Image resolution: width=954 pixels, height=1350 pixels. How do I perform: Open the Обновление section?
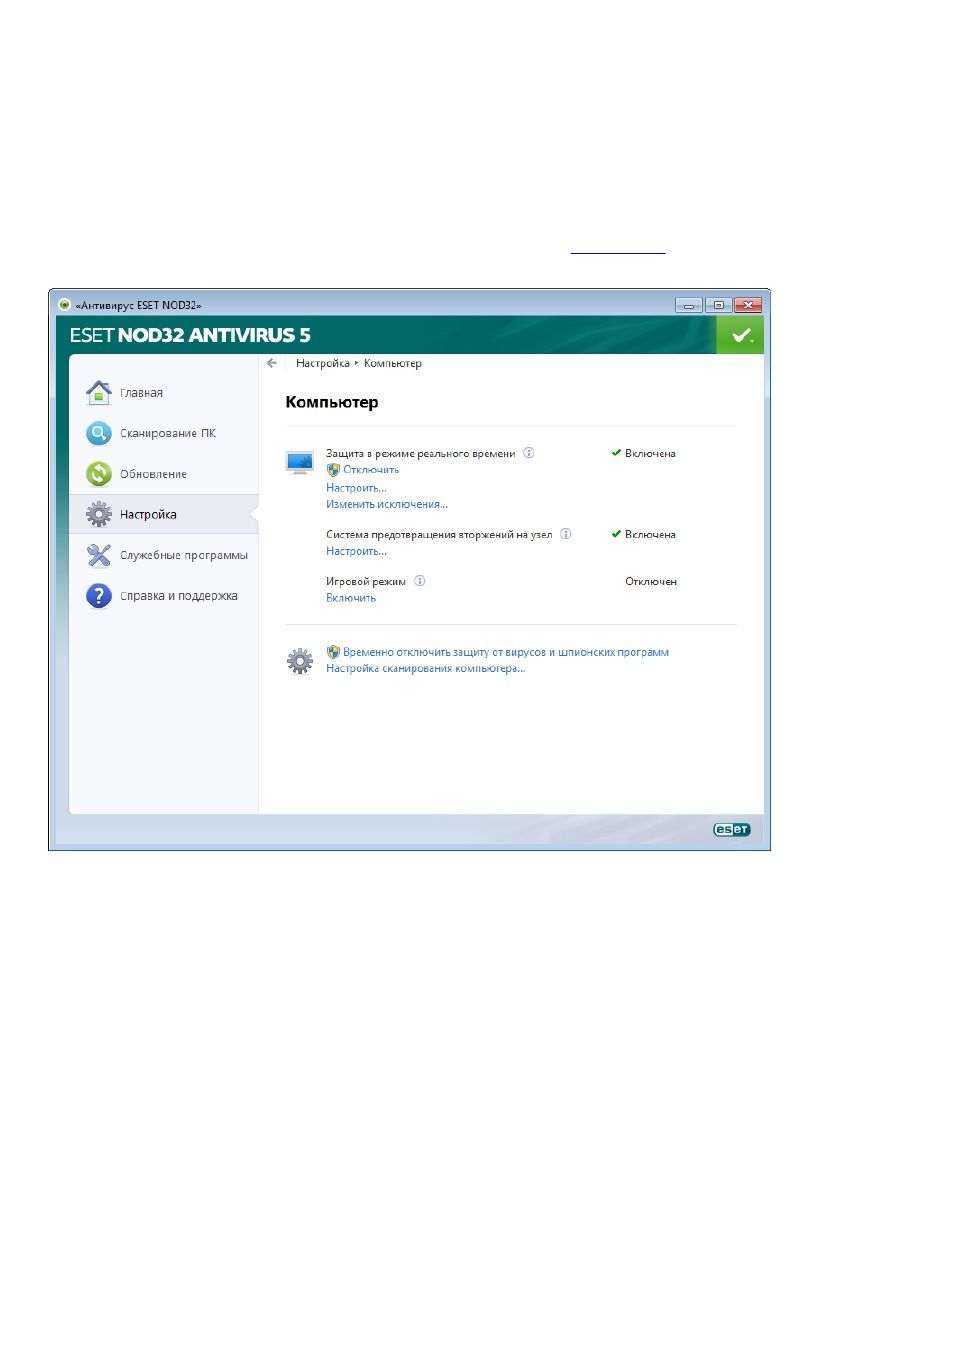point(153,474)
